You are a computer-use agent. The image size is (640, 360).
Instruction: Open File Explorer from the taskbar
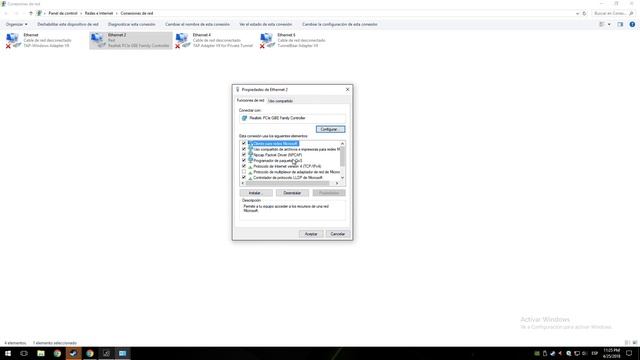pyautogui.click(x=41, y=353)
